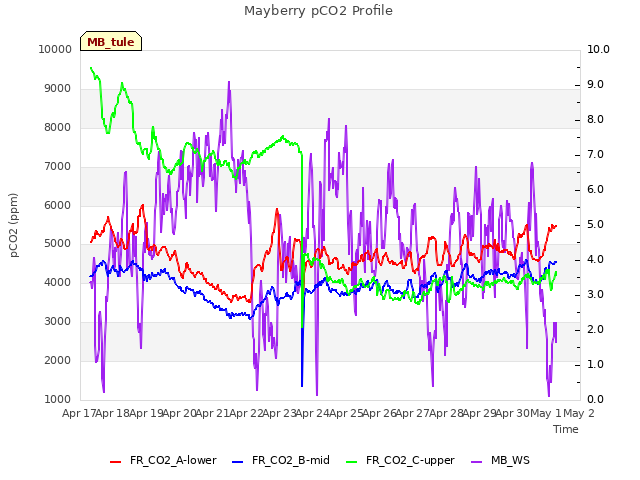Click the Mayberry pCO2 Profile chart title
The height and width of the screenshot is (480, 640).
pos(318,11)
